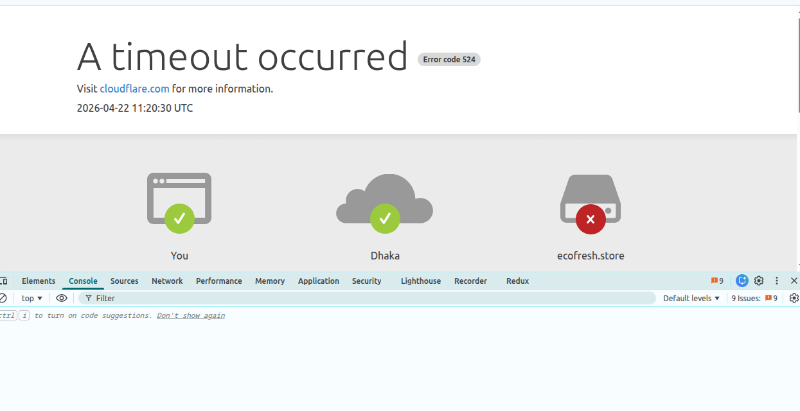Click the issues counter in the tab bar
800x411 pixels.
coord(717,281)
